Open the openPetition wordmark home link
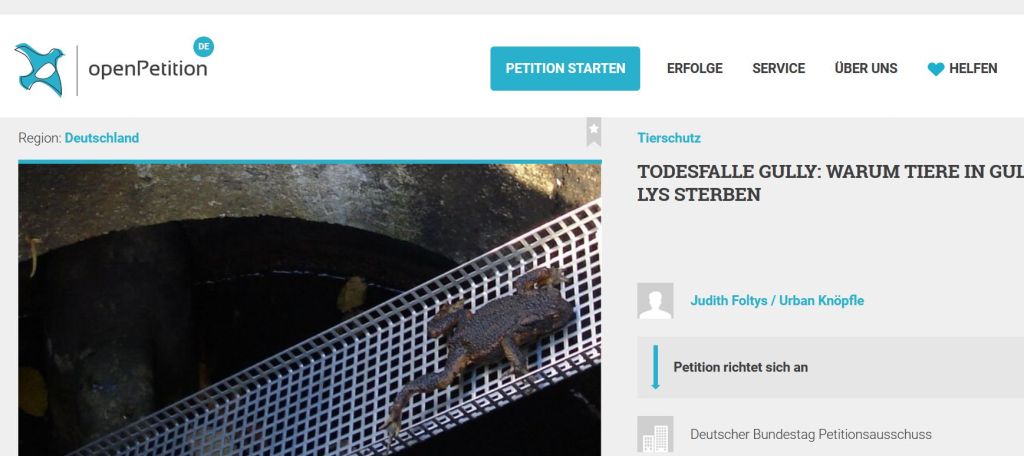The width and height of the screenshot is (1024, 456). [x=148, y=69]
